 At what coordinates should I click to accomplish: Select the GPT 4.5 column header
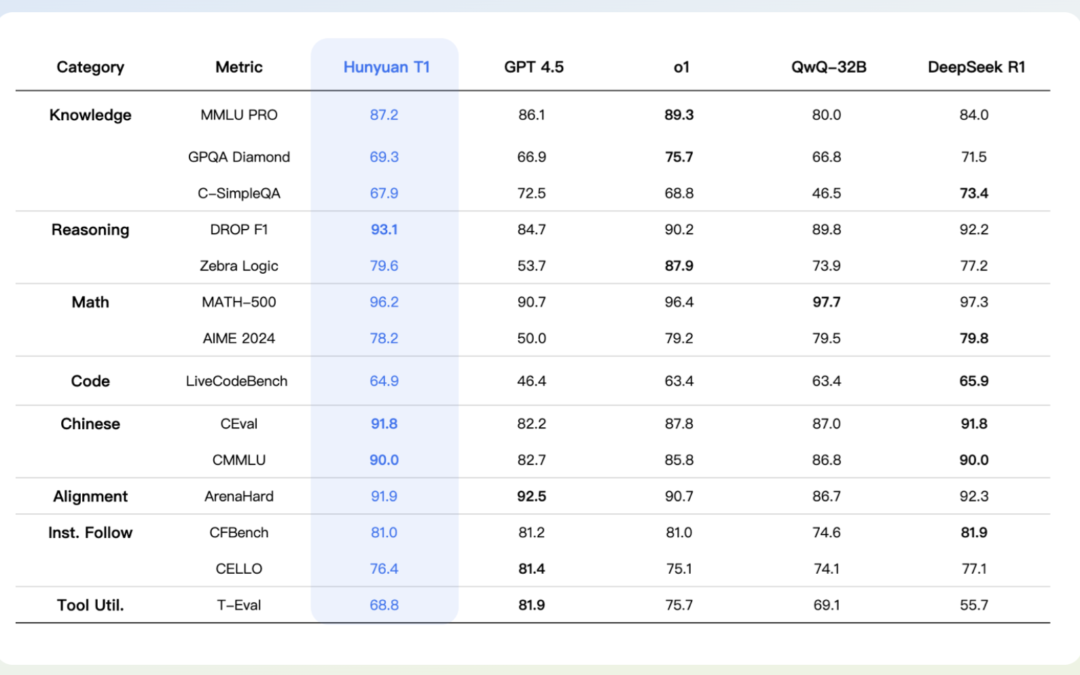tap(532, 67)
